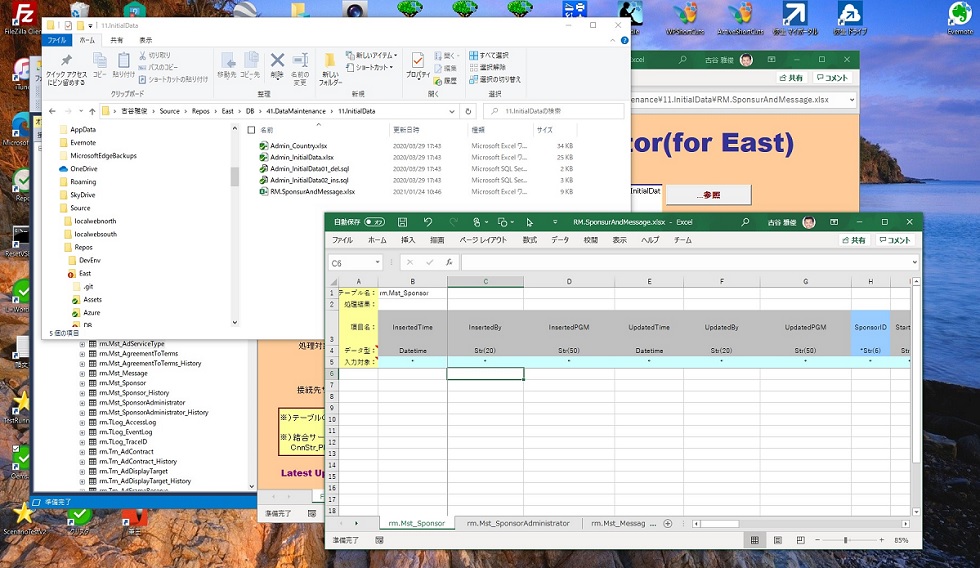The height and width of the screenshot is (568, 980).
Task: Click the insert function fx icon
Action: click(449, 262)
